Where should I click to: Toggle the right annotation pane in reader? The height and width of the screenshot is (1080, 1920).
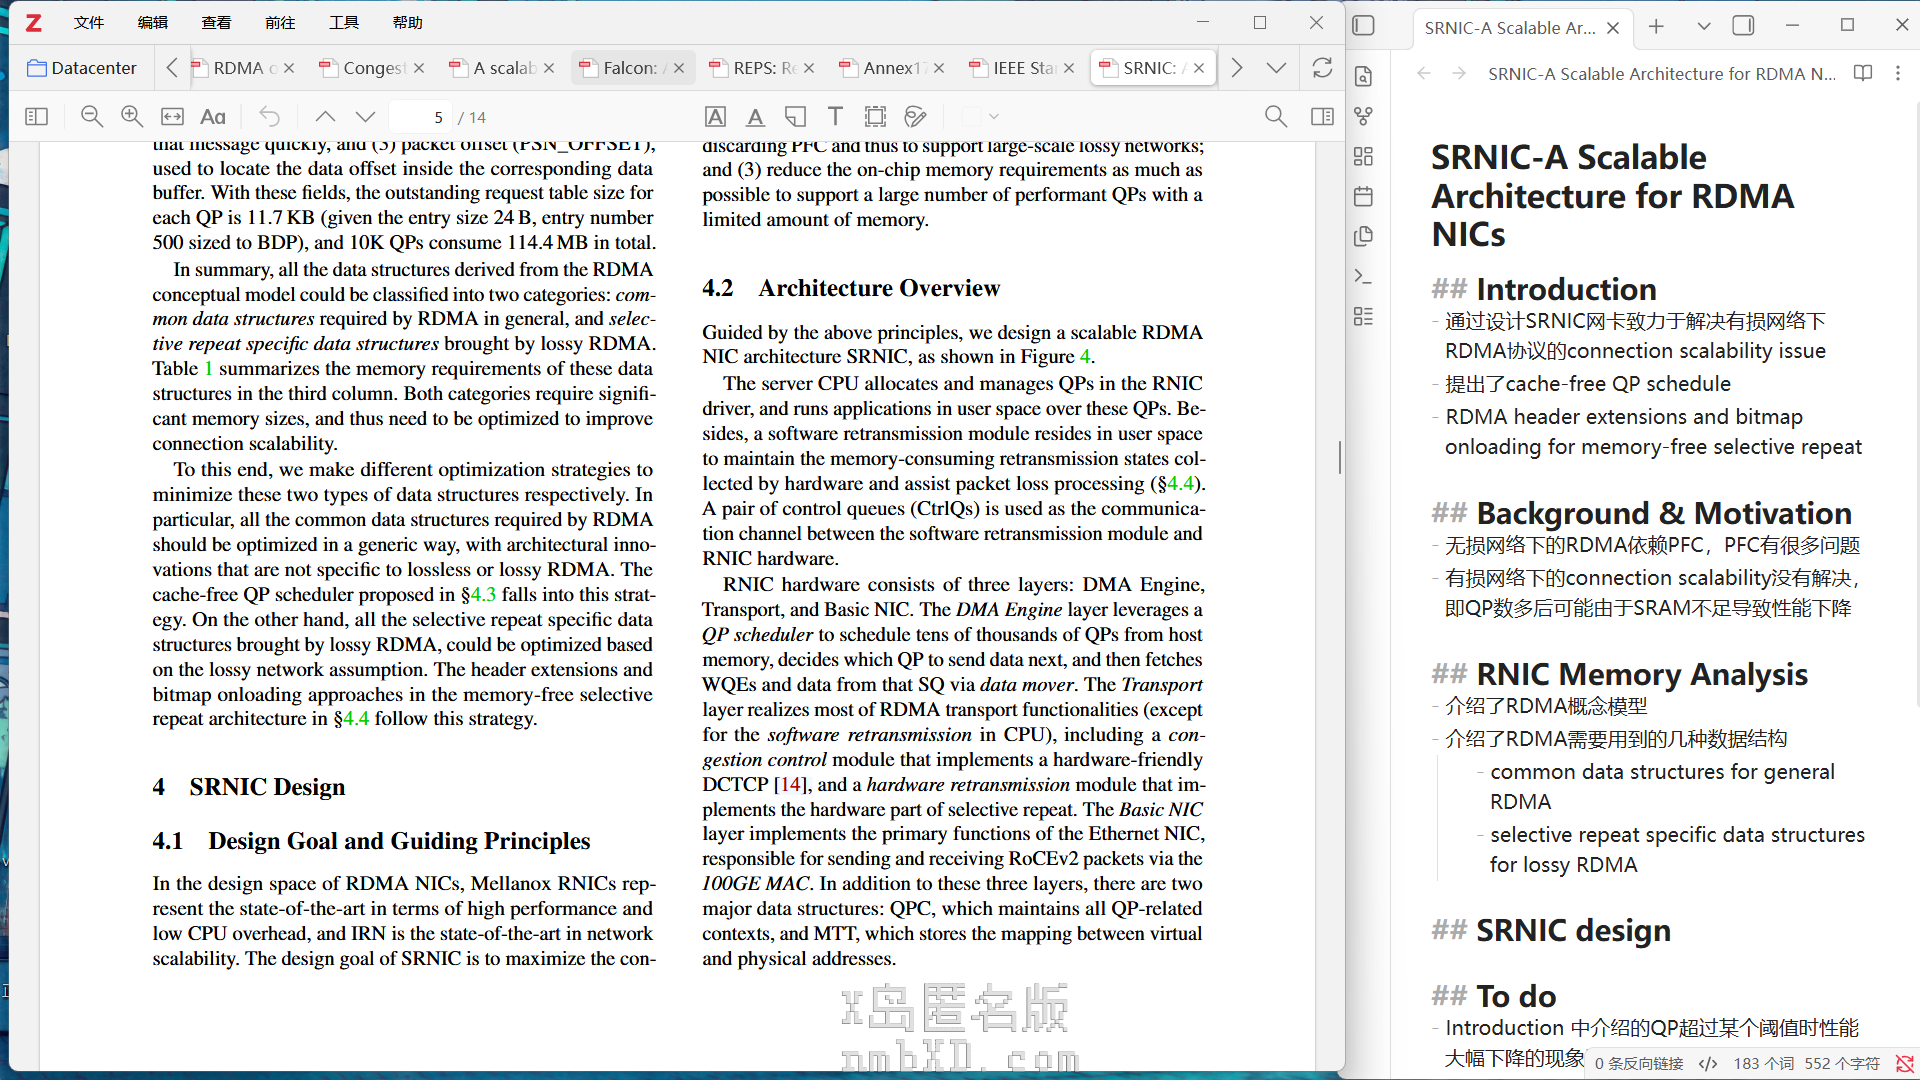coord(1322,117)
